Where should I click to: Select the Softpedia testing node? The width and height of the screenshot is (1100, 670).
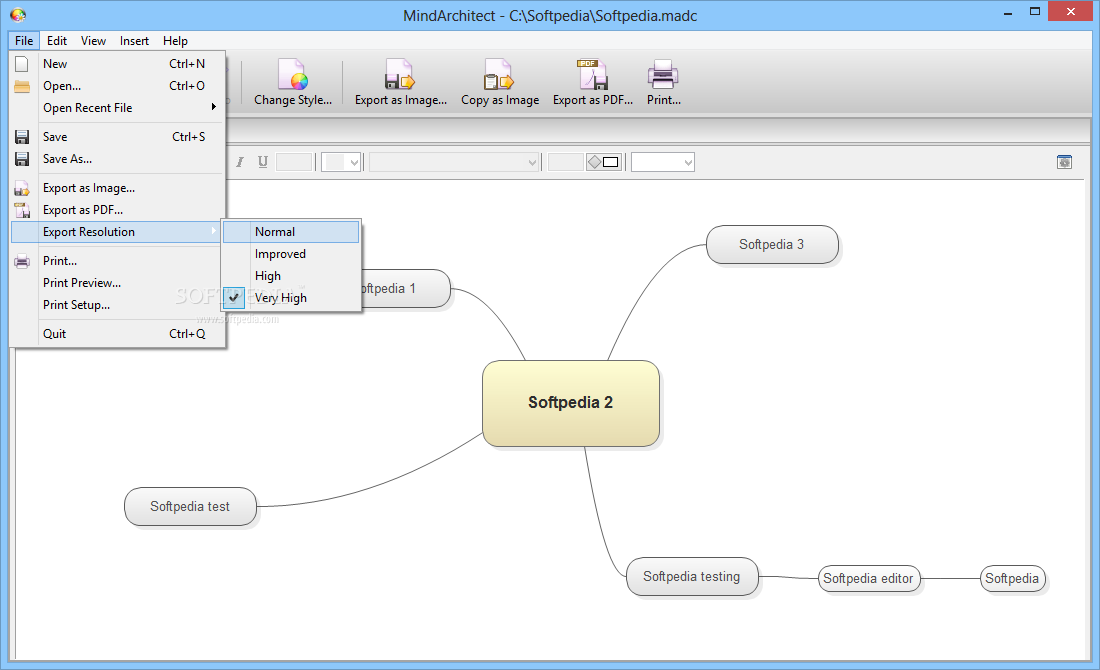(692, 577)
